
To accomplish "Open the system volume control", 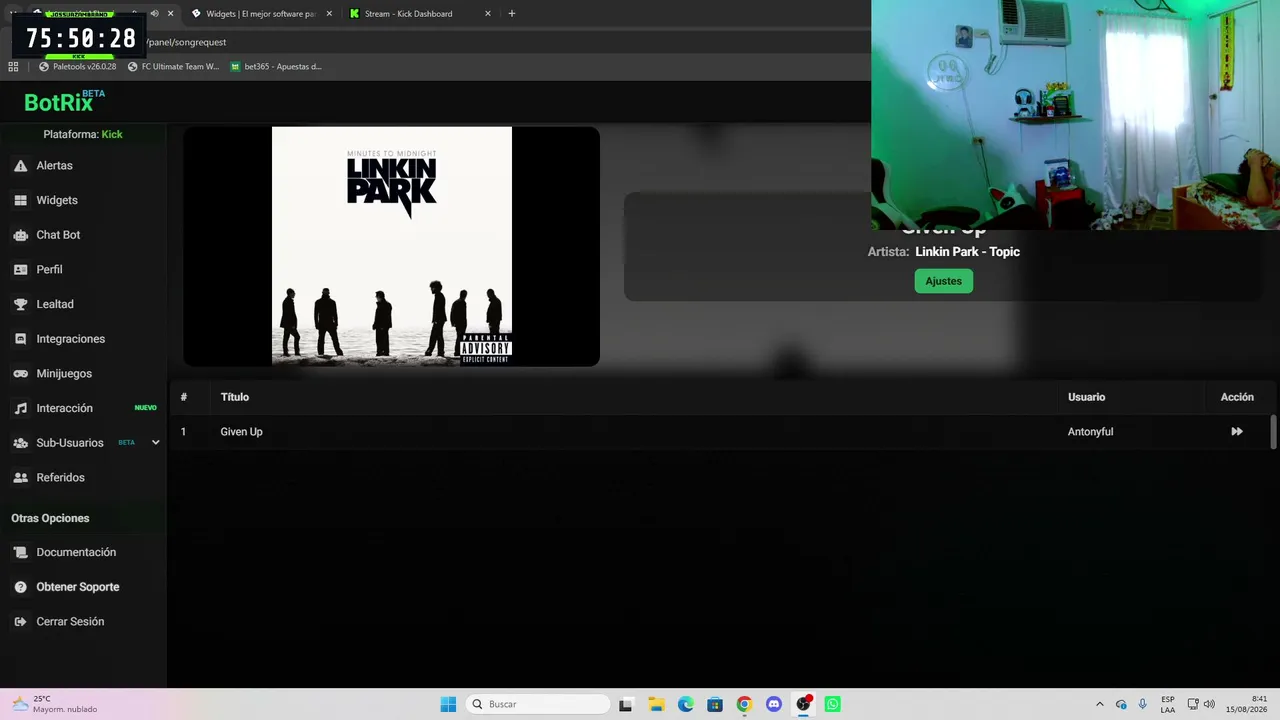I will click(x=1209, y=704).
